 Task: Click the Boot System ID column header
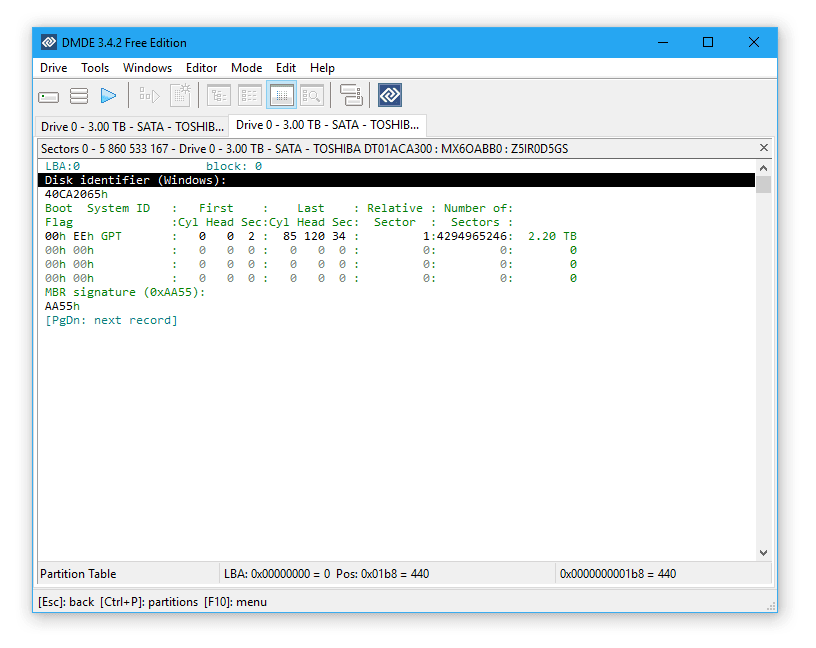[x=97, y=215]
